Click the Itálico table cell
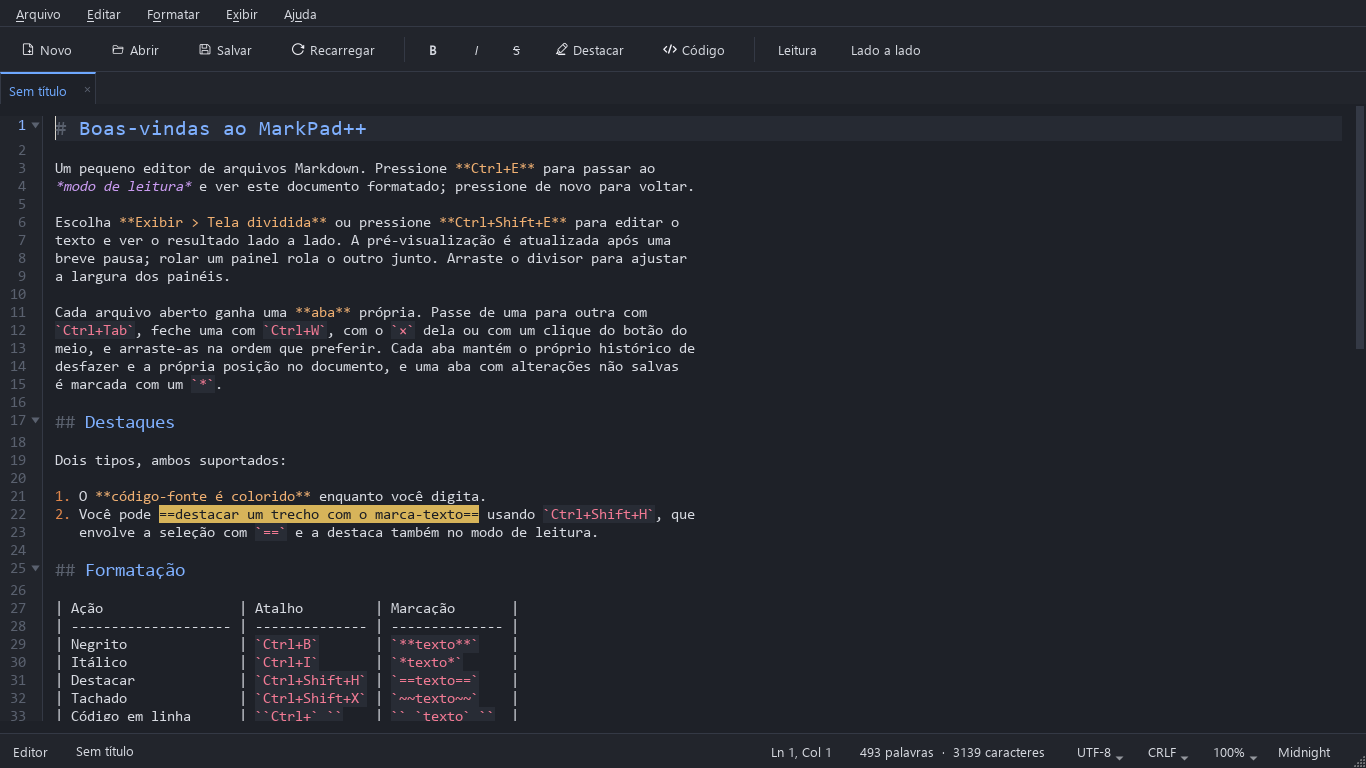Viewport: 1366px width, 768px height. point(99,662)
